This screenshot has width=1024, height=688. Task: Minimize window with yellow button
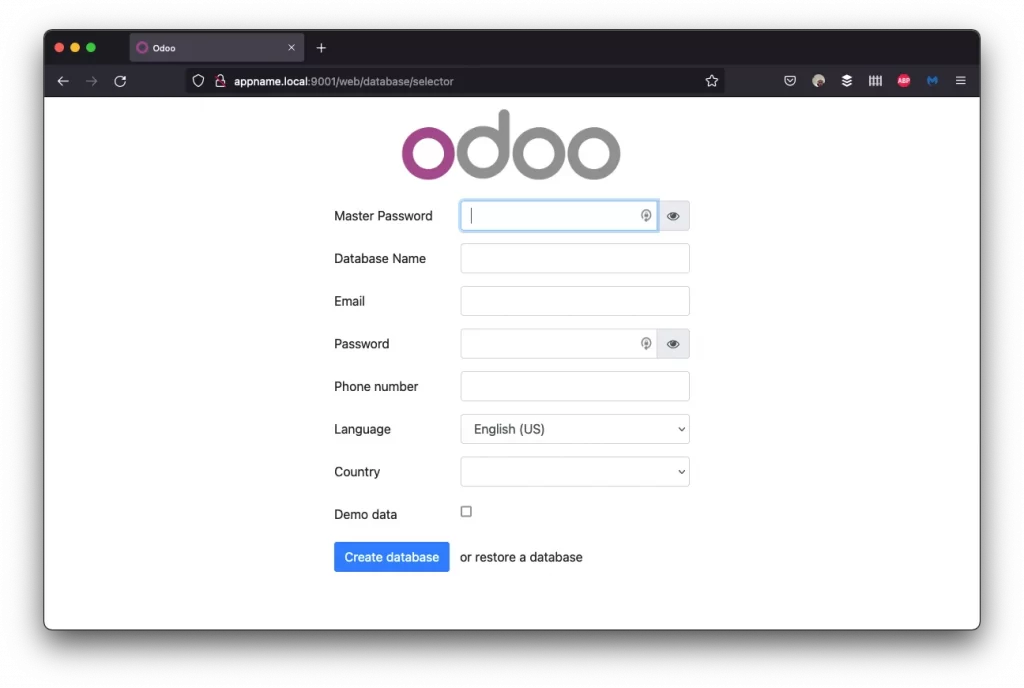pos(75,48)
